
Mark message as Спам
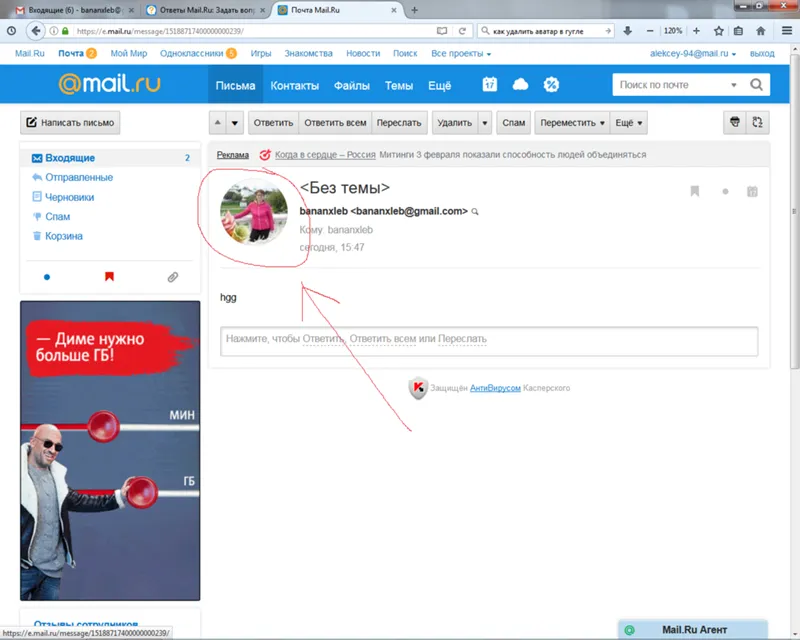[x=513, y=123]
